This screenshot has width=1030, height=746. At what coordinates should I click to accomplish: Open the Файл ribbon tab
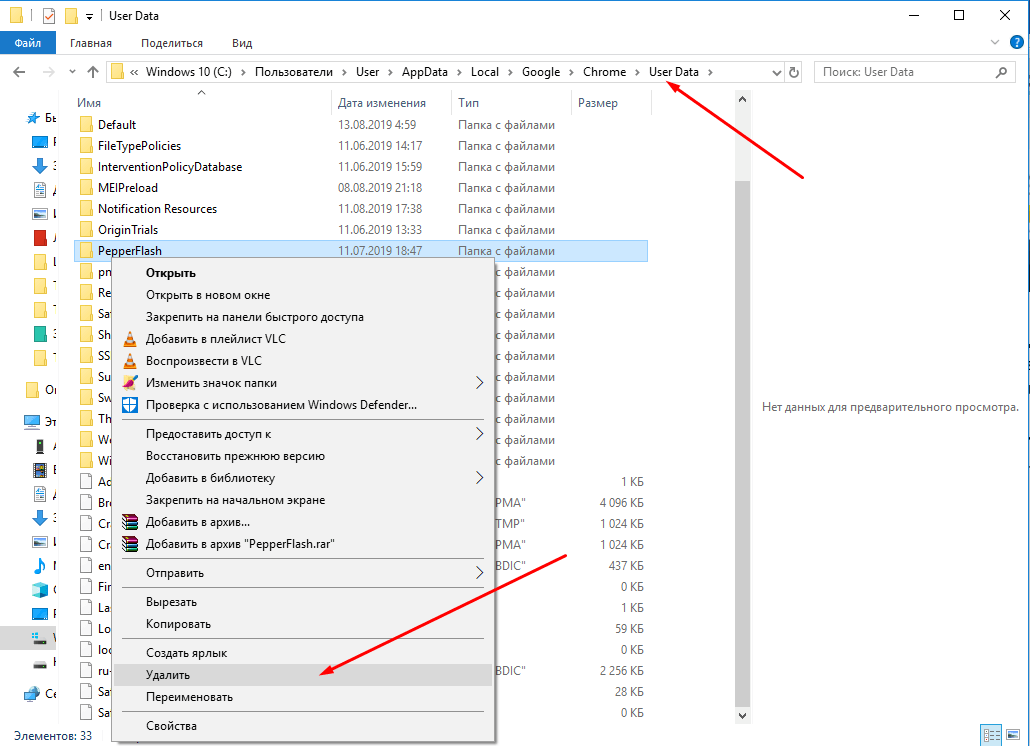28,43
